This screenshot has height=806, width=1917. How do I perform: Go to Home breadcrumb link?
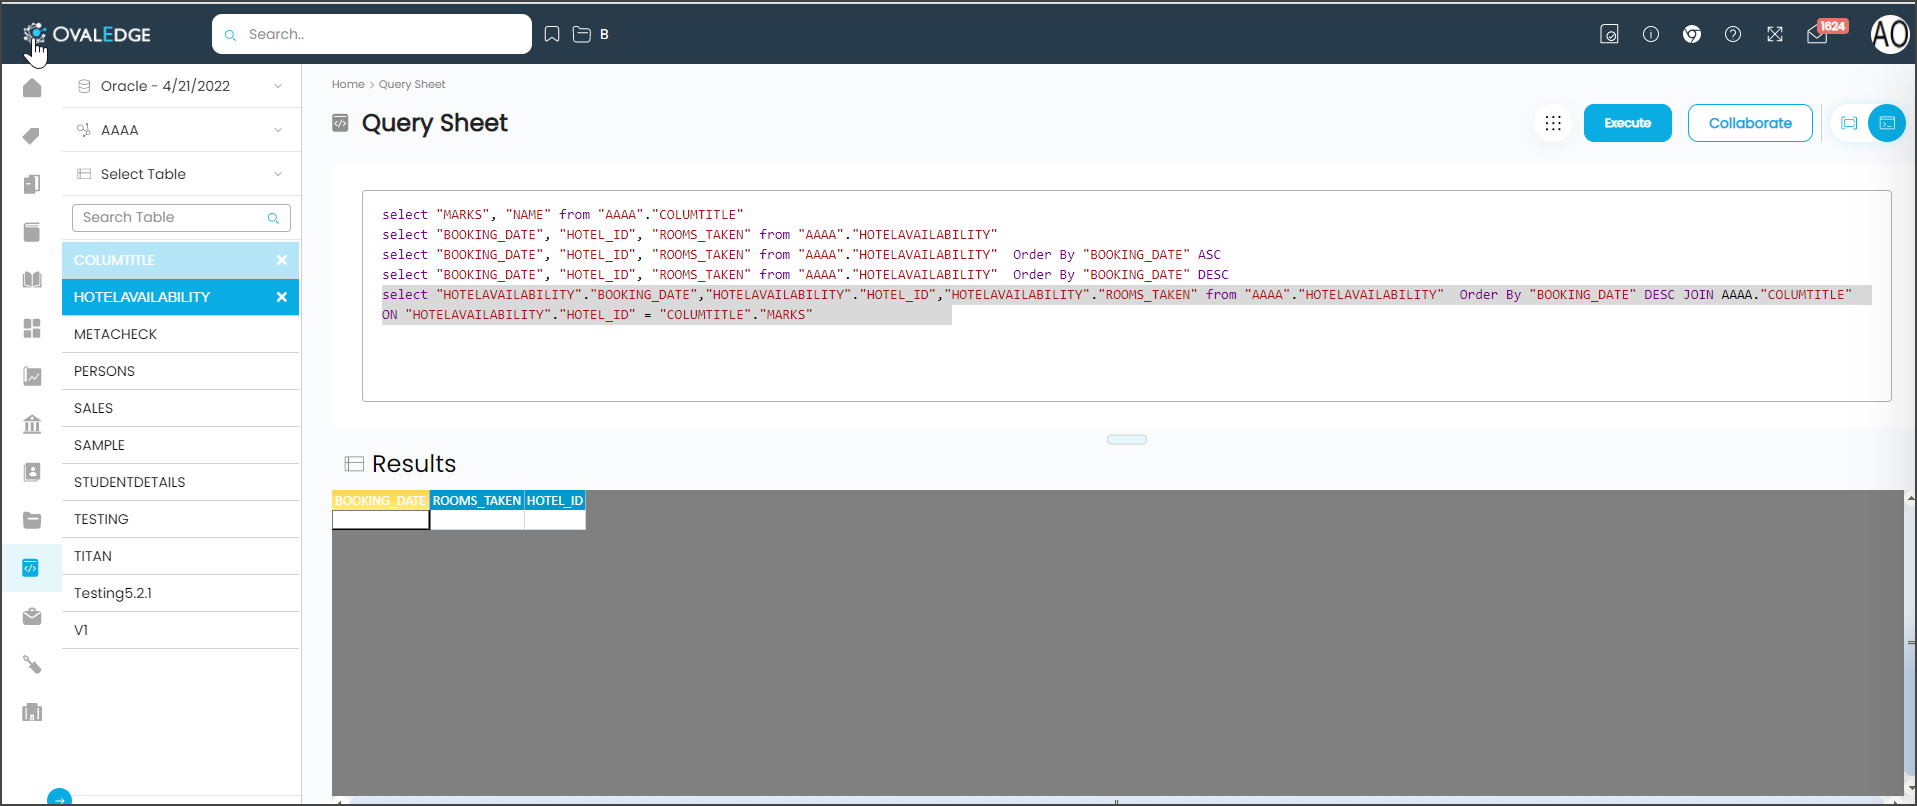[348, 84]
